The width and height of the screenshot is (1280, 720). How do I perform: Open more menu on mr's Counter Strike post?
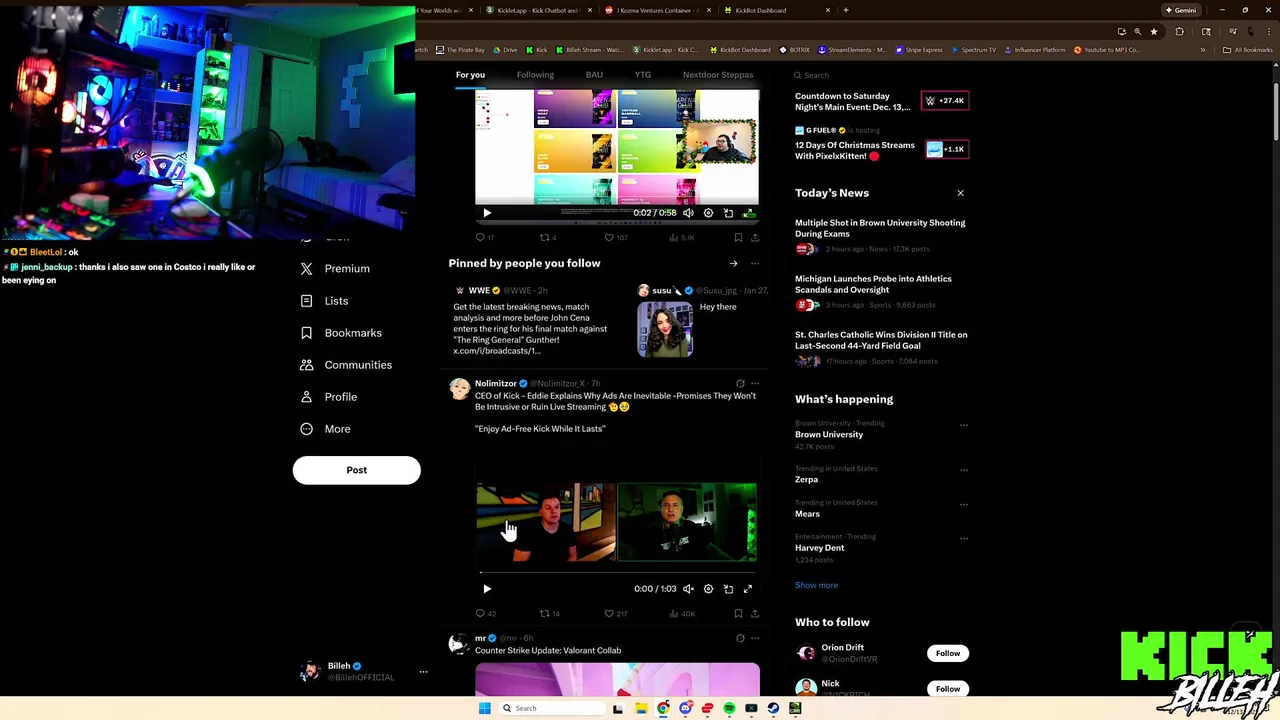pos(755,638)
